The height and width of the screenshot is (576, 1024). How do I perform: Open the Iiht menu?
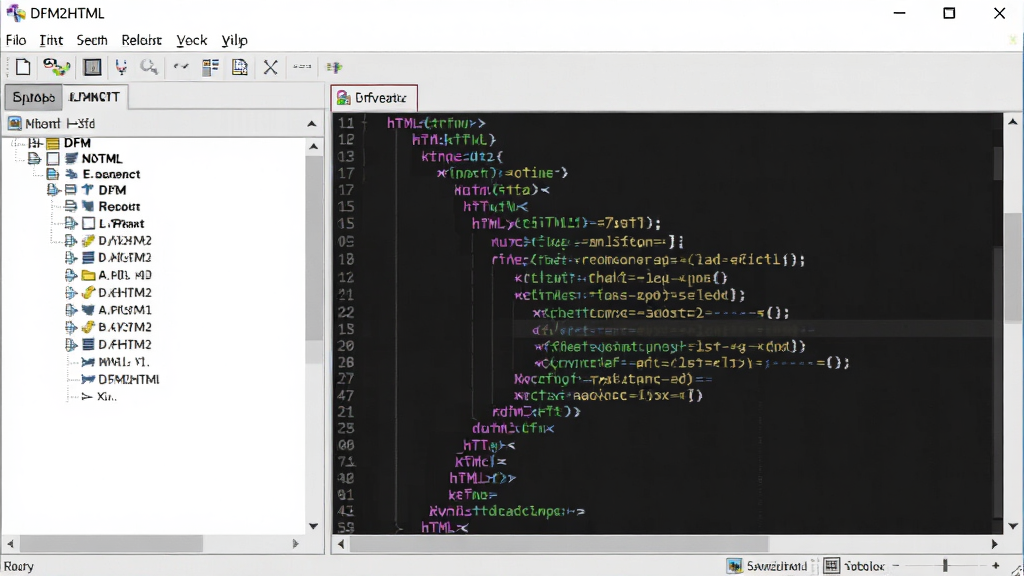coord(51,40)
